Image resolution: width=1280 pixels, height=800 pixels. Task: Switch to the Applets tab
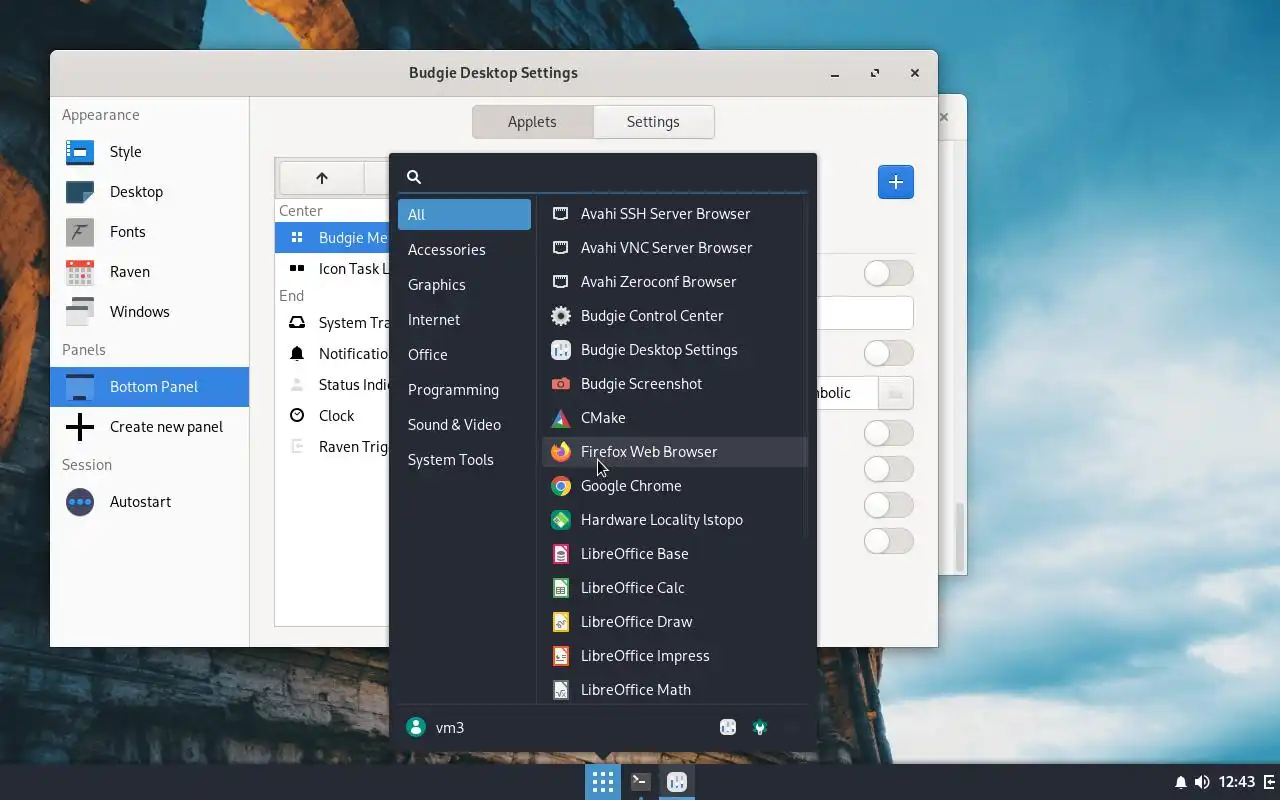532,122
